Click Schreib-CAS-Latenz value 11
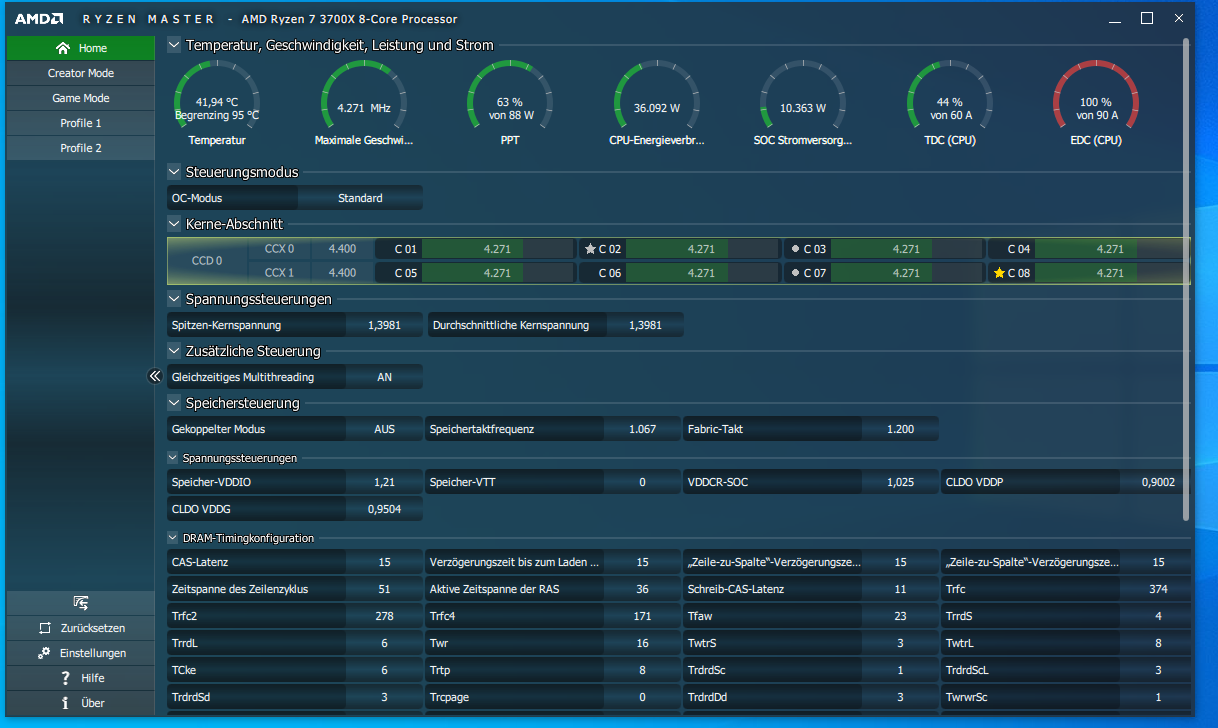Image resolution: width=1218 pixels, height=728 pixels. (x=900, y=589)
